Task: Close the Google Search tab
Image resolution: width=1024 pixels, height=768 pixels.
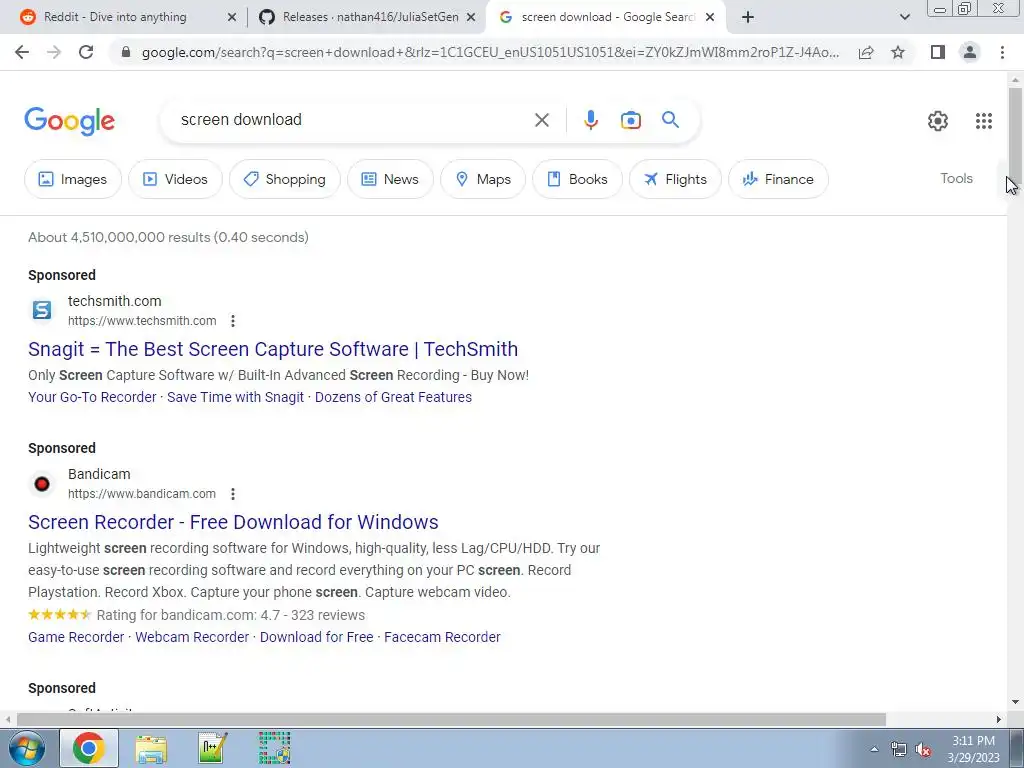Action: [x=710, y=18]
